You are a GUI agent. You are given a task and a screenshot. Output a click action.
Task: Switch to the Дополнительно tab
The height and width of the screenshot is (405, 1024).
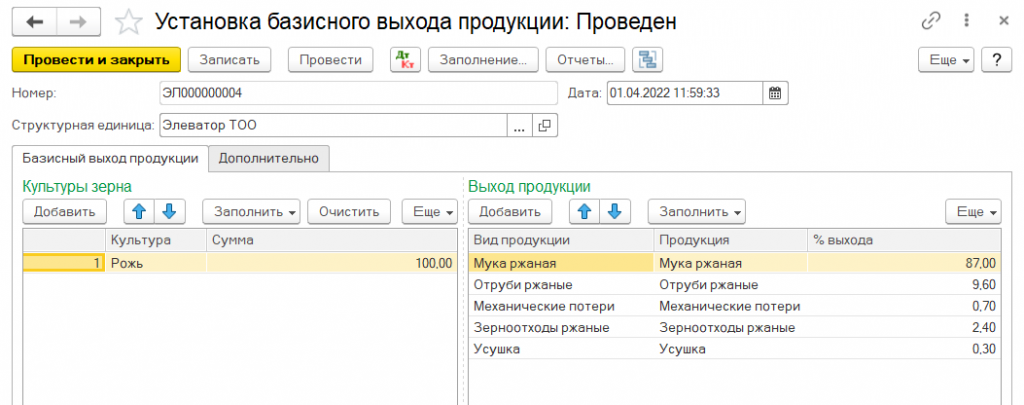coord(269,158)
